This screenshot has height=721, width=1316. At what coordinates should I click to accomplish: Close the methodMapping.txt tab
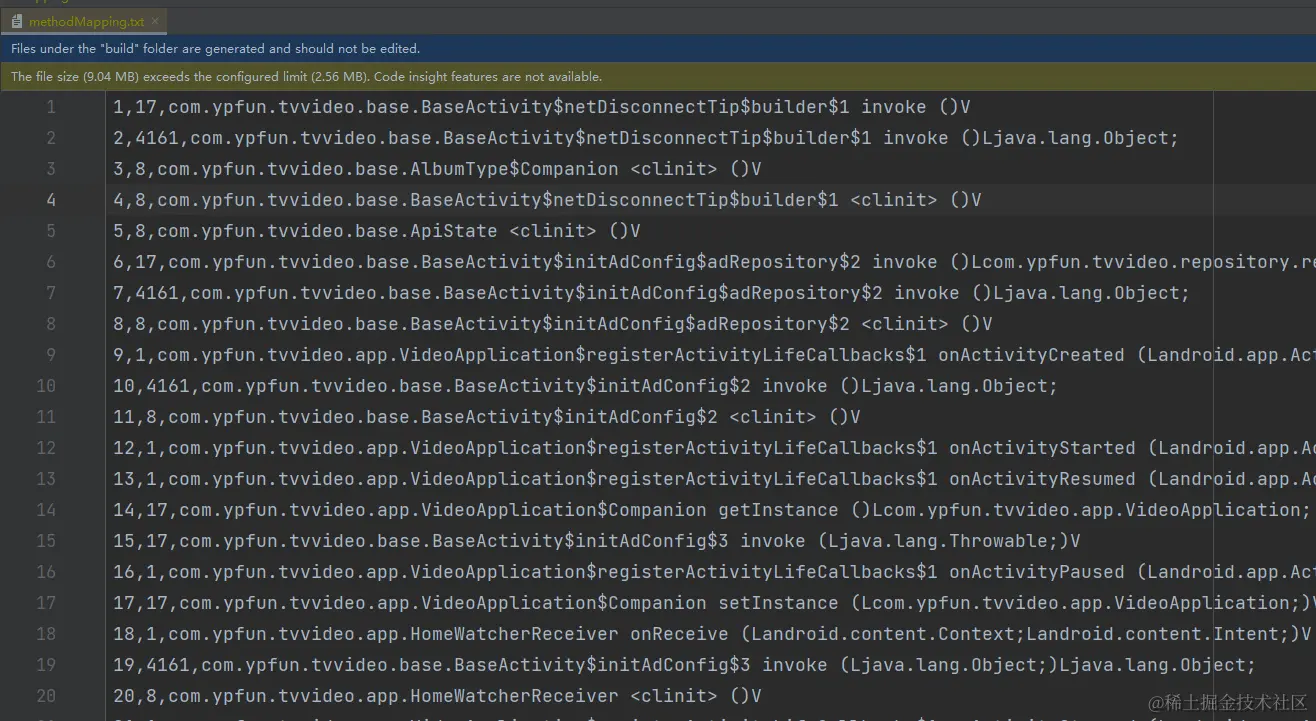(x=156, y=21)
